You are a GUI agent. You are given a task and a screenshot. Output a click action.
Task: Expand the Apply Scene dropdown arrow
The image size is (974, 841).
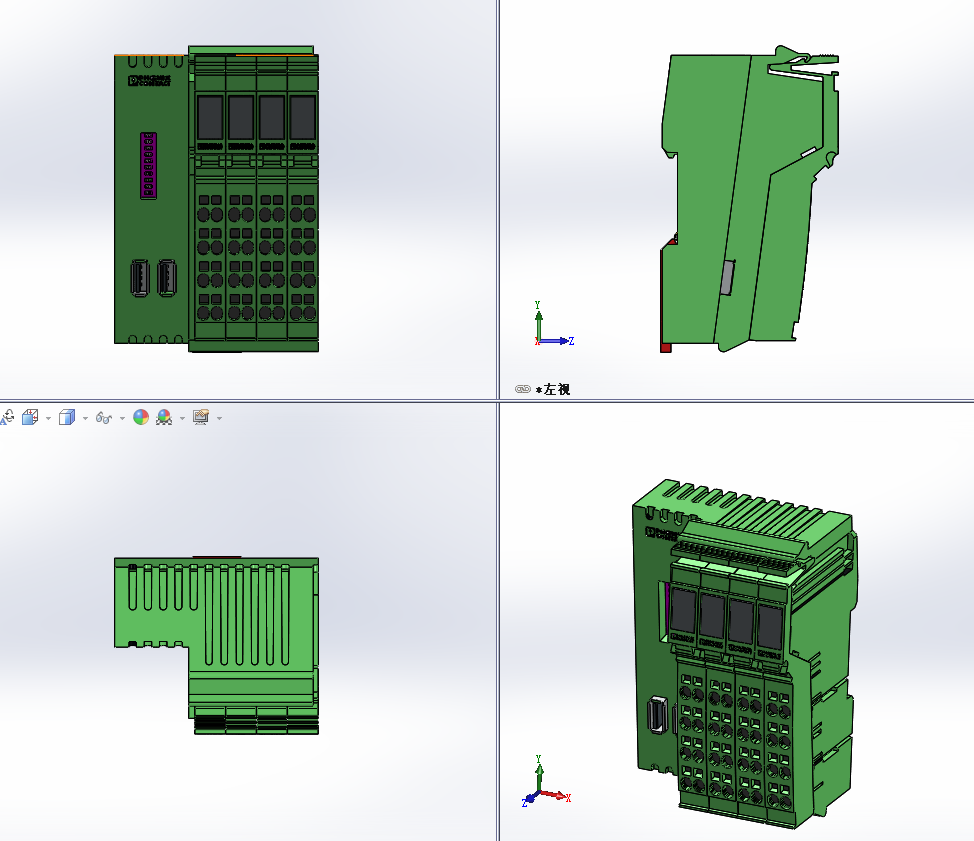coord(182,419)
